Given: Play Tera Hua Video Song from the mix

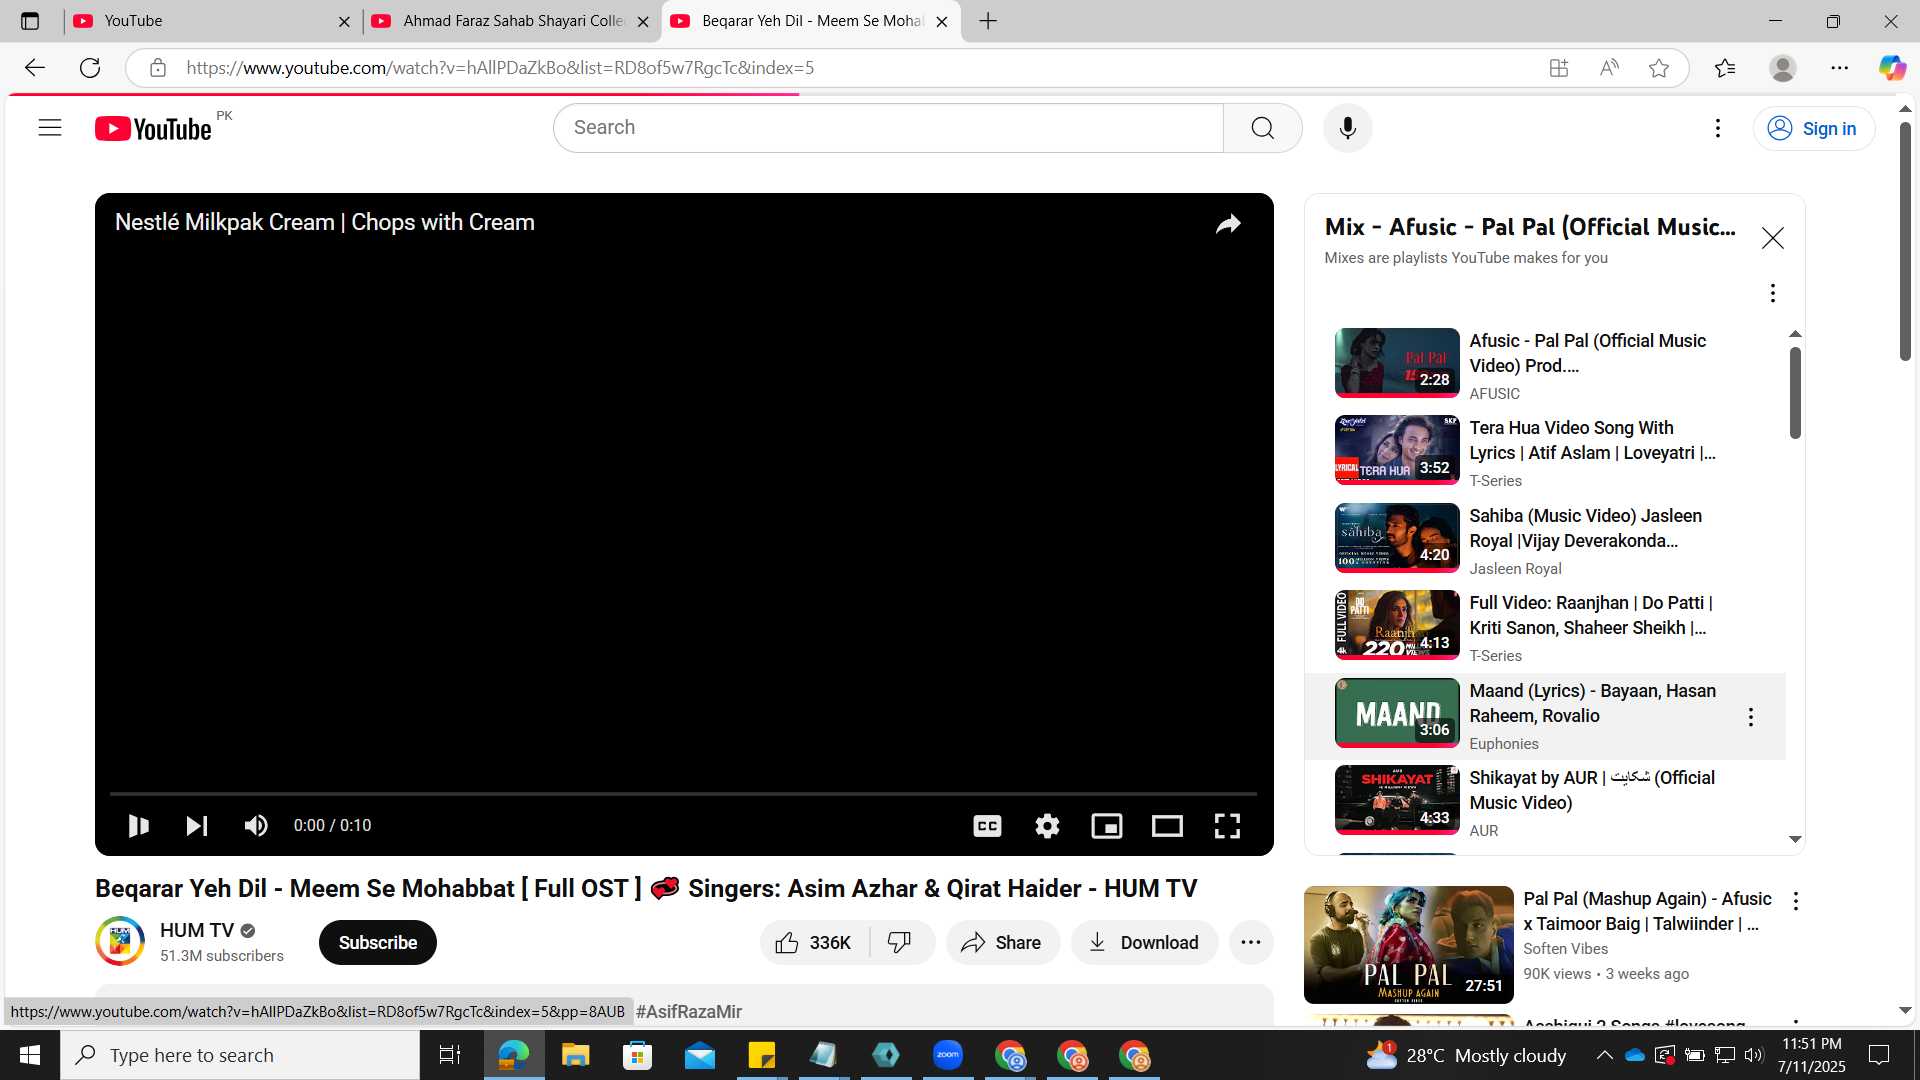Looking at the screenshot, I should pos(1545,452).
